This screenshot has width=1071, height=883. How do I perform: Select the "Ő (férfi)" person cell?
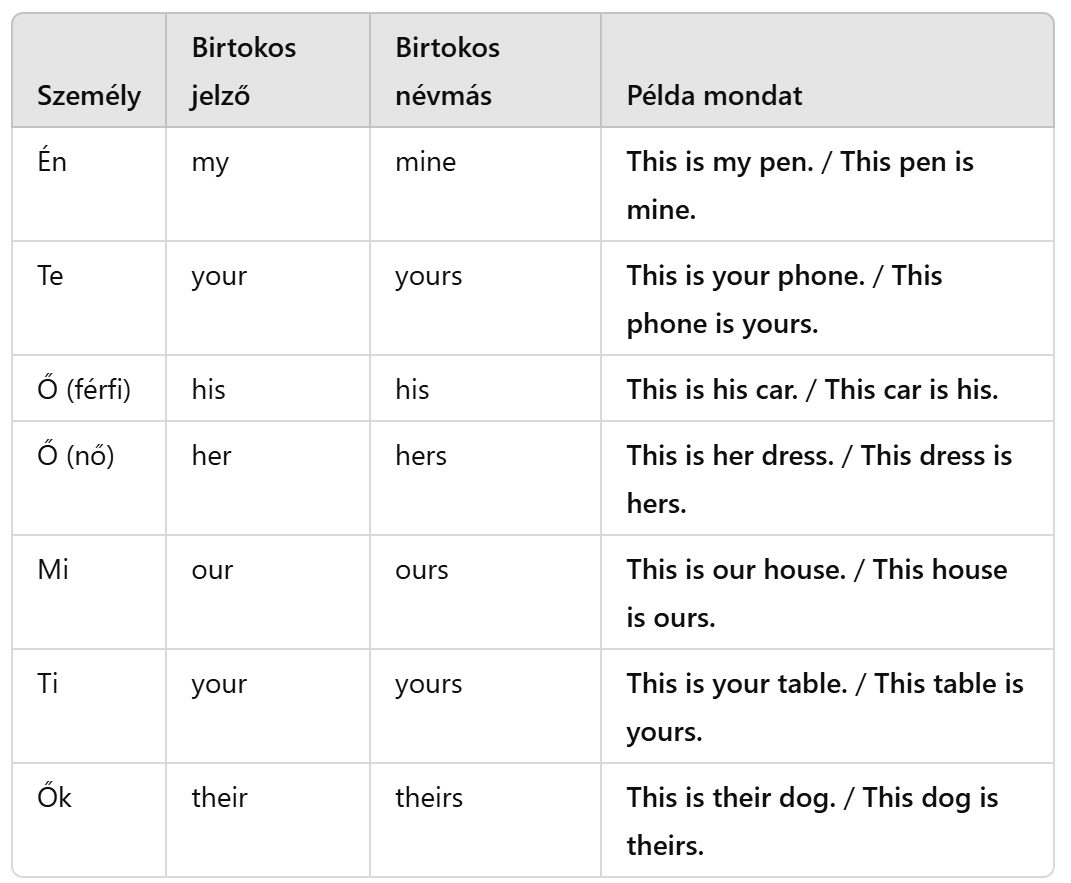pos(84,389)
